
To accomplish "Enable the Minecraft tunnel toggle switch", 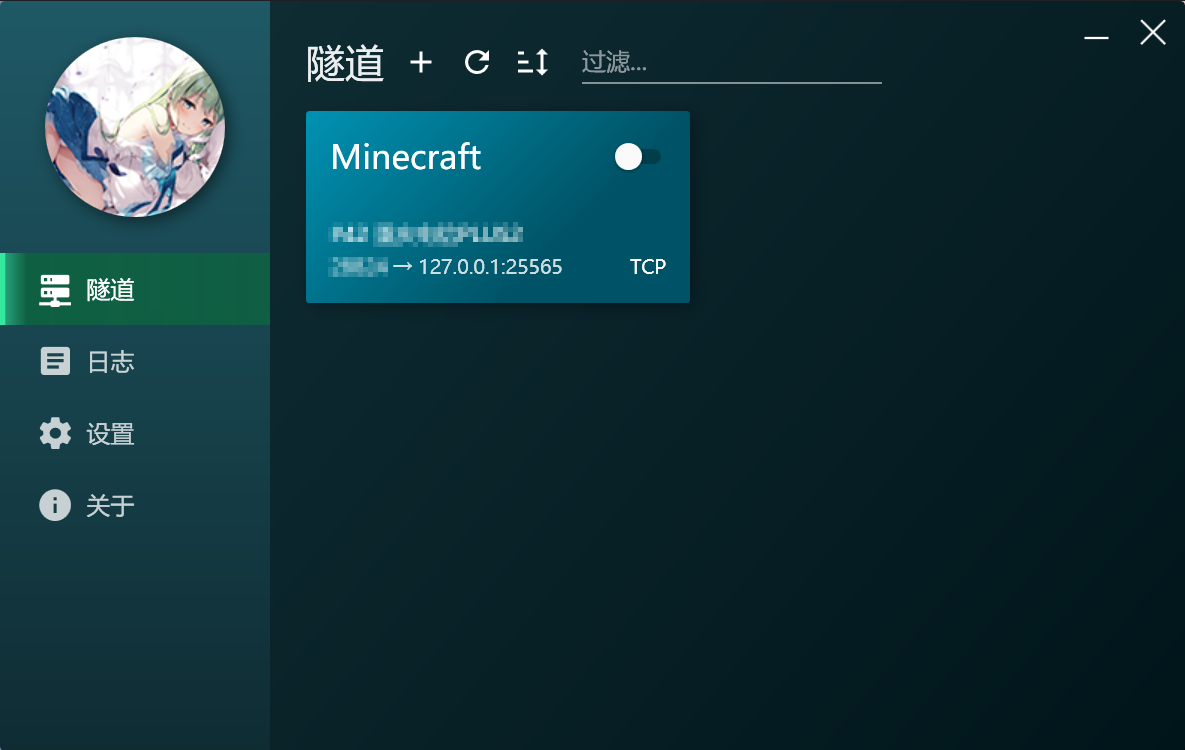I will tap(638, 156).
